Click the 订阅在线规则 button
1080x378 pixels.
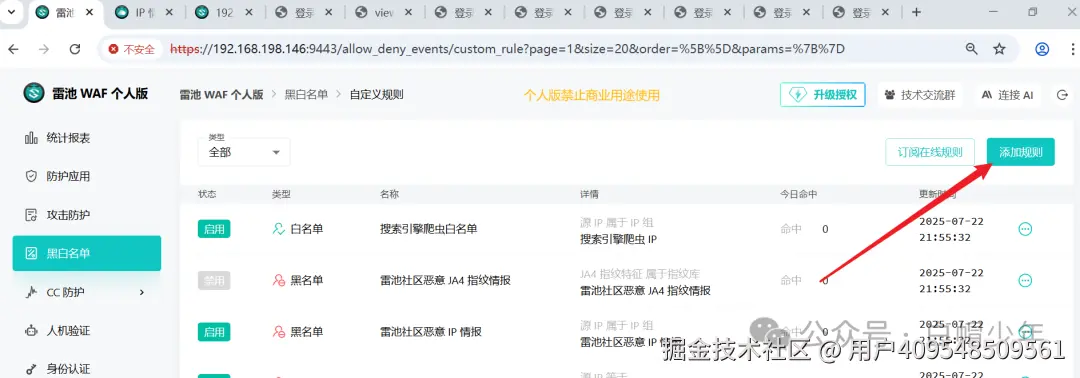[x=929, y=152]
